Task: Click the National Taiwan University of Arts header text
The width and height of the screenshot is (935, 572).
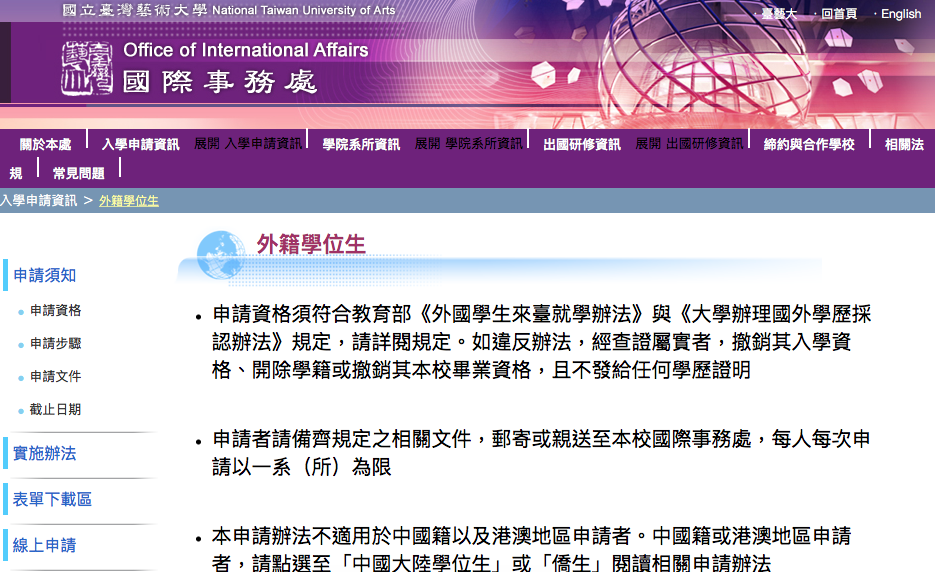Action: tap(304, 10)
